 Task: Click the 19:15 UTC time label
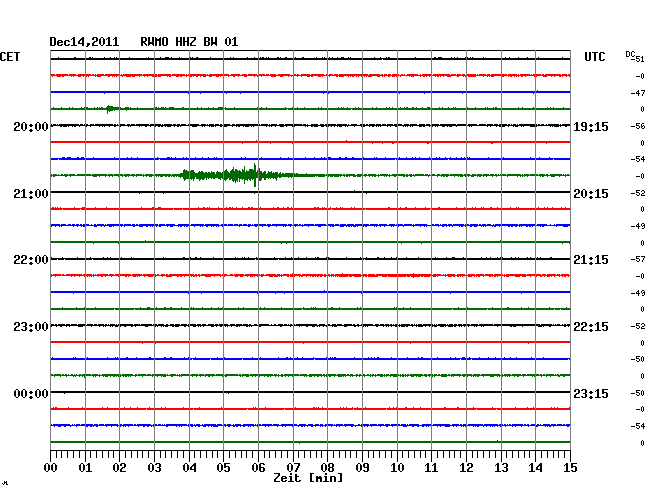tap(591, 127)
